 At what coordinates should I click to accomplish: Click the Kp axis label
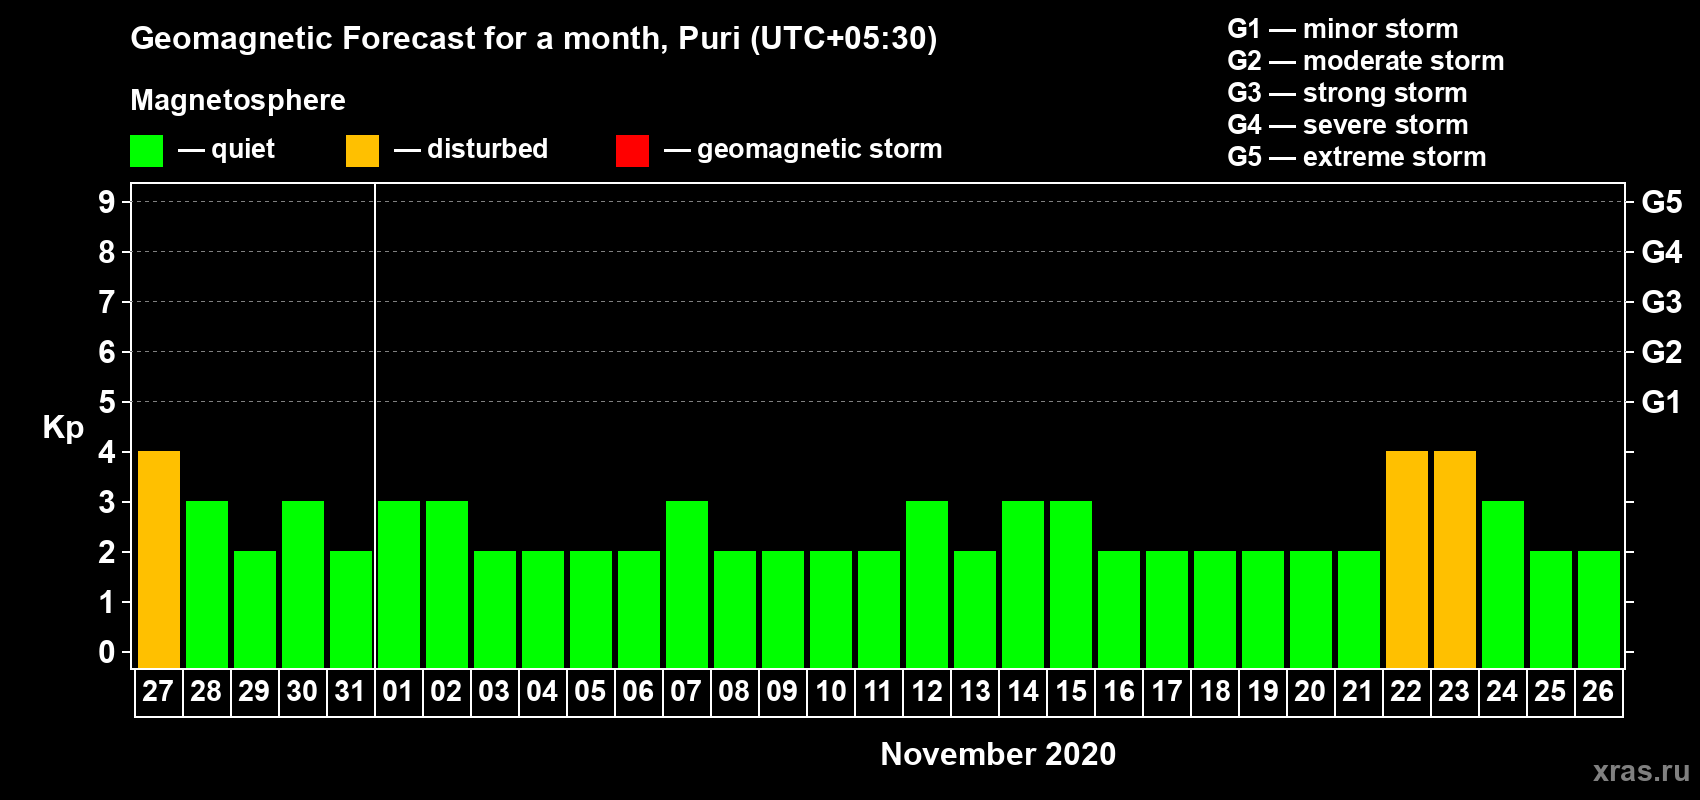(63, 428)
